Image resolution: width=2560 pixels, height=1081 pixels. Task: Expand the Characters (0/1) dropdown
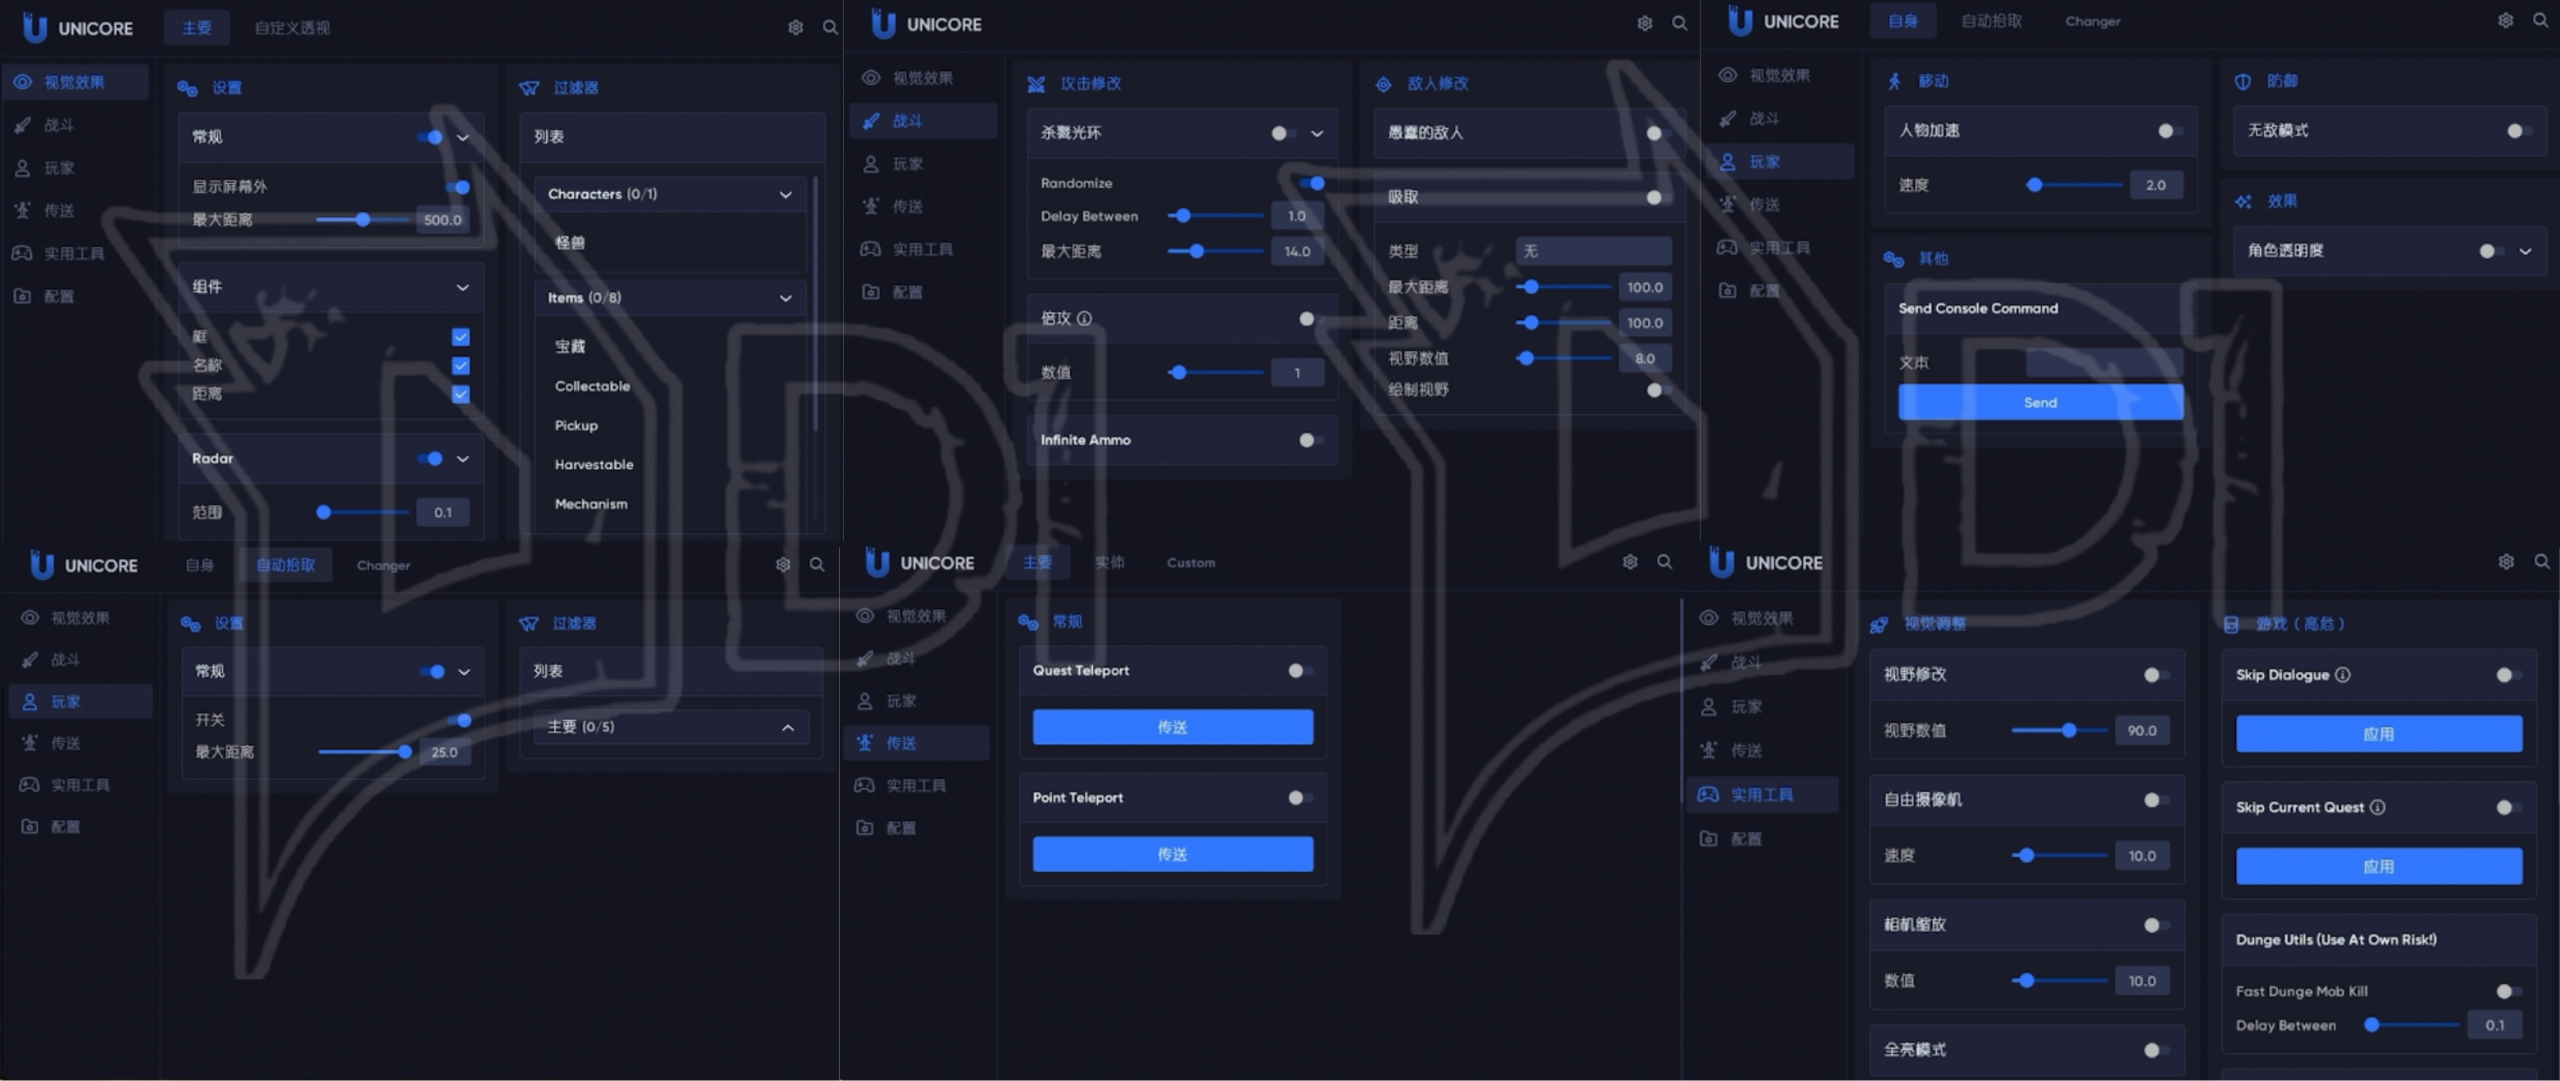[x=785, y=194]
